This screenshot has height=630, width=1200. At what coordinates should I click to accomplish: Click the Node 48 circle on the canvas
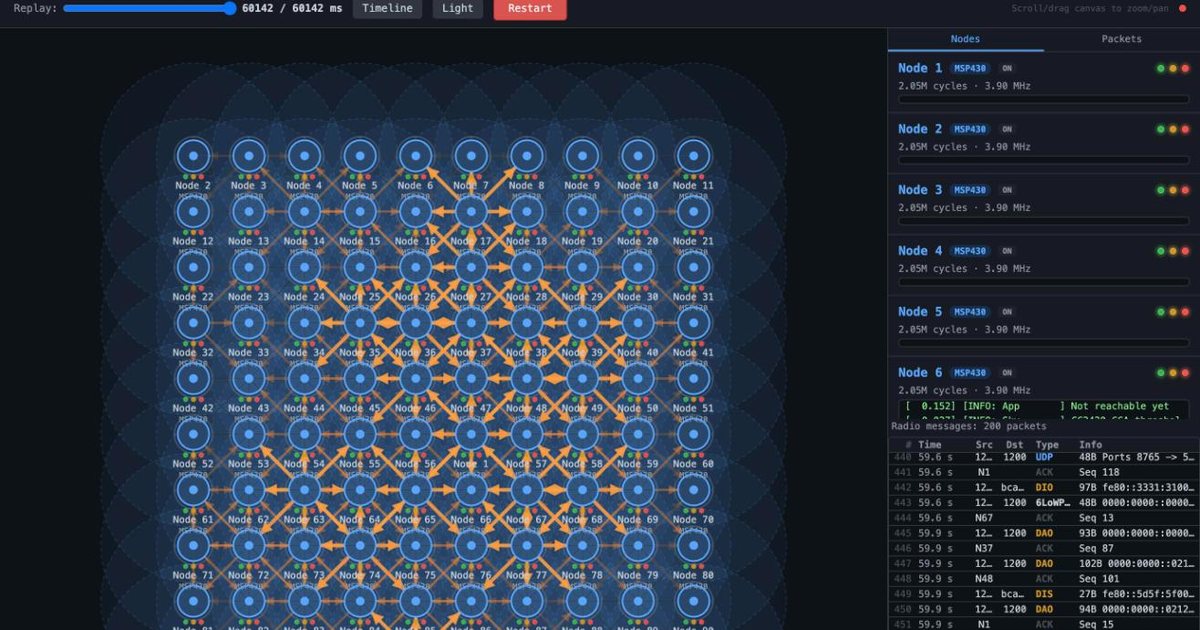pos(526,379)
